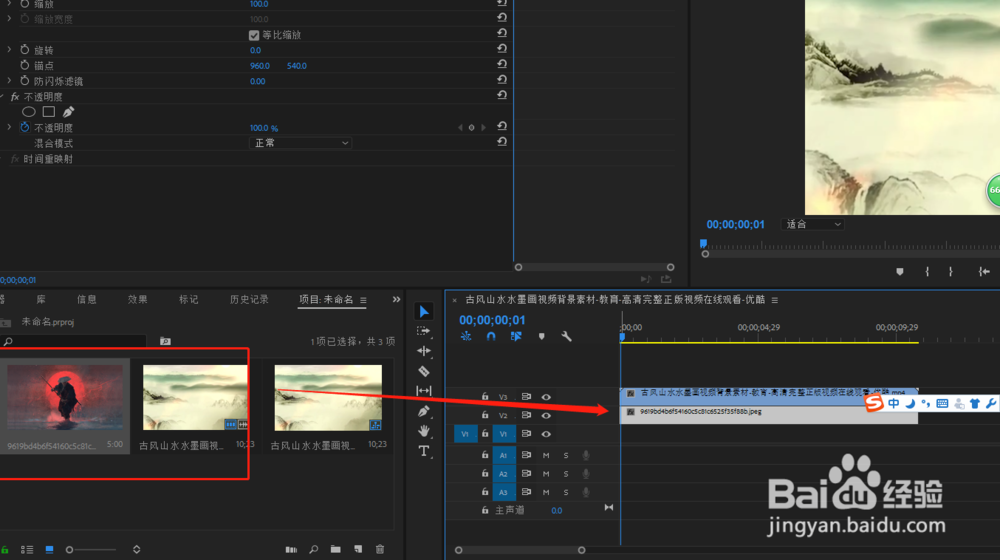The width and height of the screenshot is (1000, 560).
Task: Click the project search field
Action: tap(74, 342)
